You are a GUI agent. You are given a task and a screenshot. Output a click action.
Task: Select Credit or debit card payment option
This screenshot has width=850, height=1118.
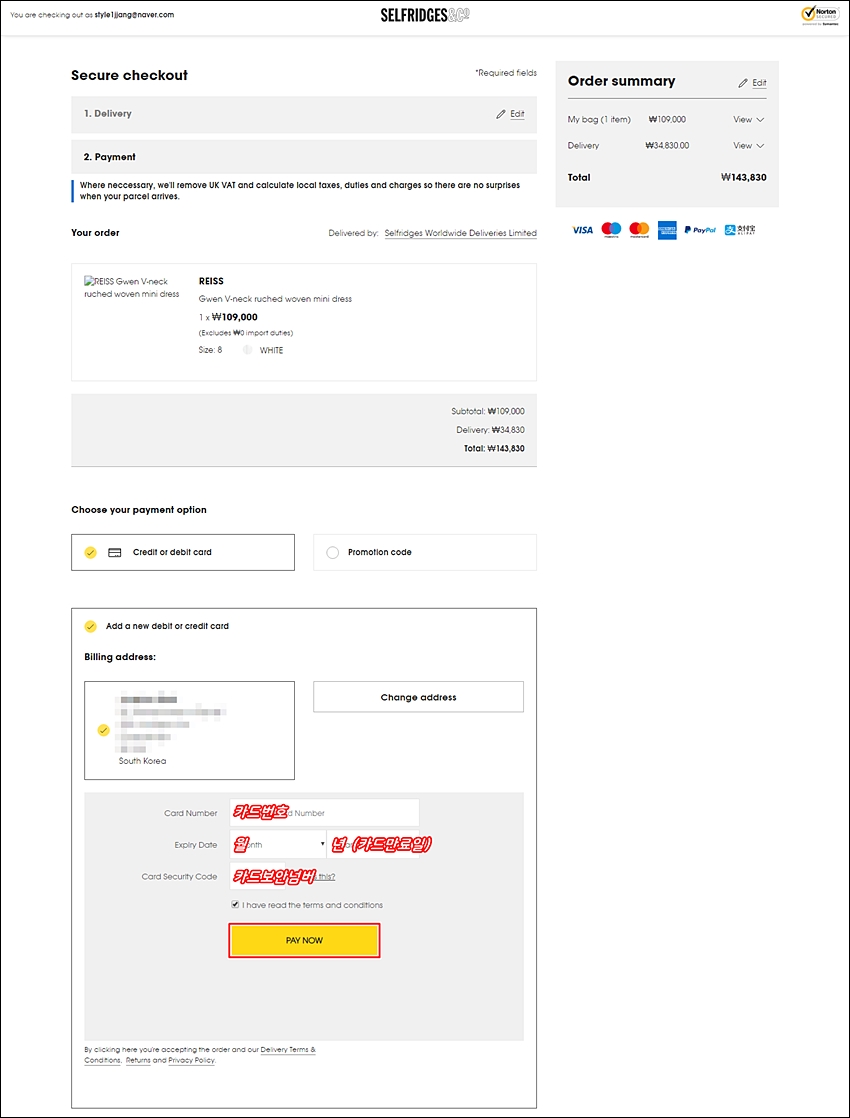183,553
